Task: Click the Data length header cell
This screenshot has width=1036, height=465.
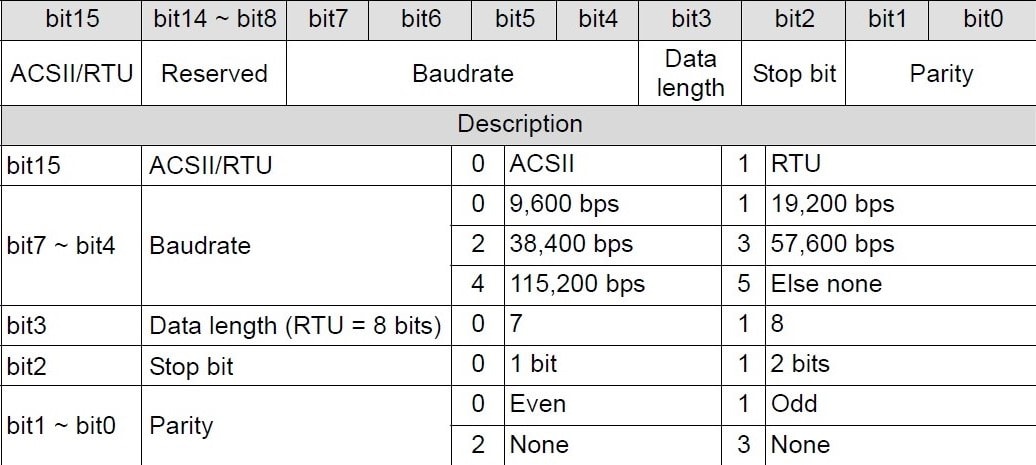Action: coord(690,73)
